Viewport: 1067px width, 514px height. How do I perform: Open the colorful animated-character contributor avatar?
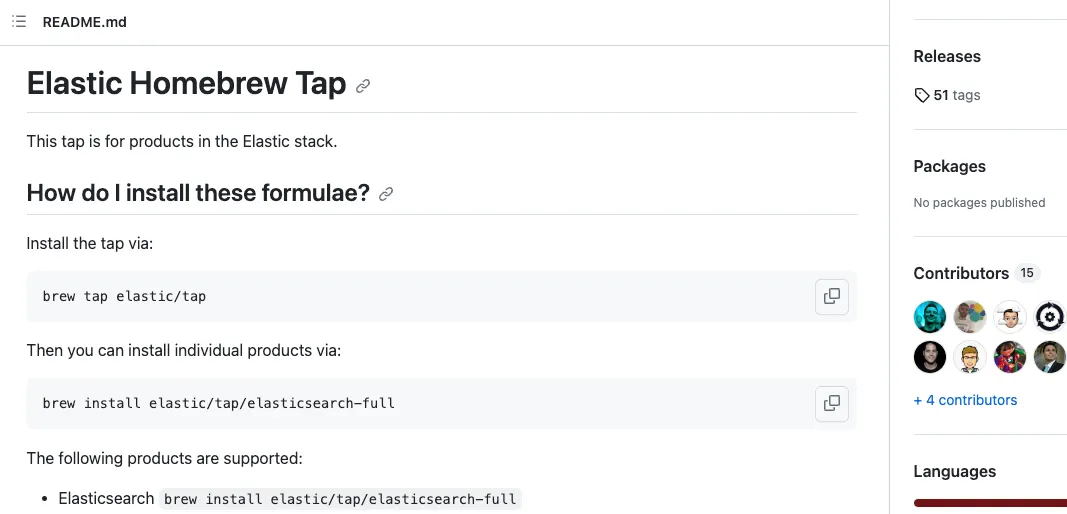[x=1010, y=357]
